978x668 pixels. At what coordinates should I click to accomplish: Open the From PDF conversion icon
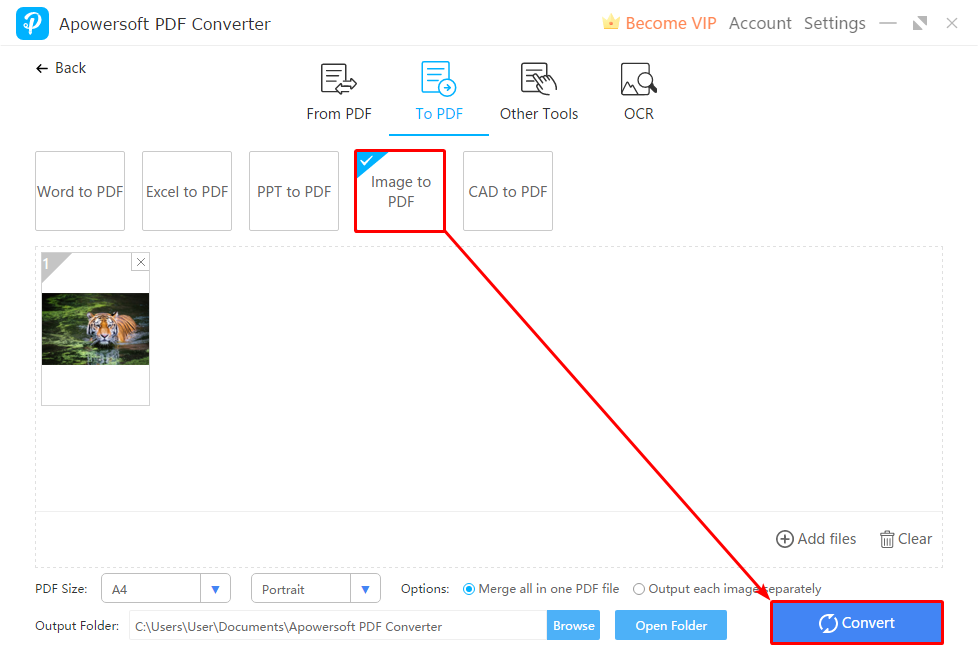pyautogui.click(x=339, y=79)
